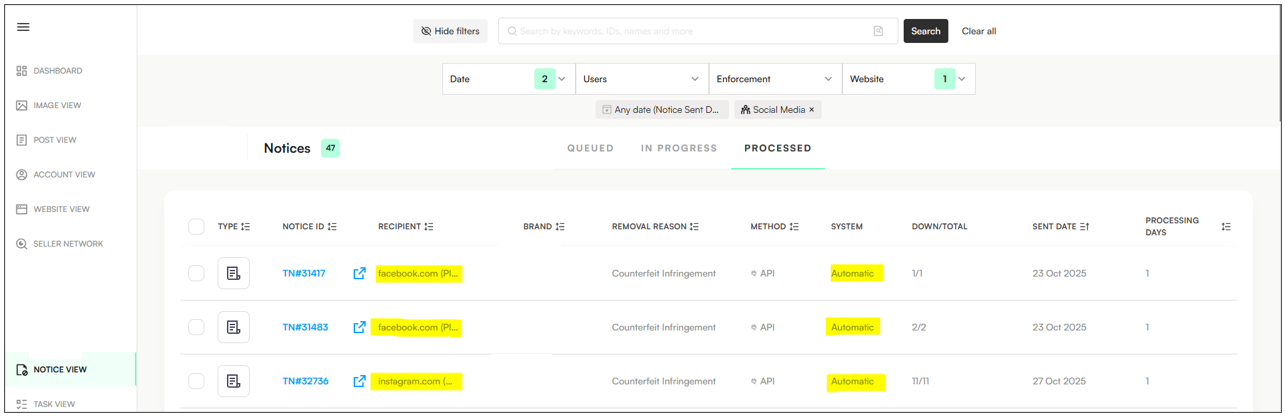This screenshot has width=1285, height=416.
Task: Check the box for notice TN#31417
Action: 196,273
